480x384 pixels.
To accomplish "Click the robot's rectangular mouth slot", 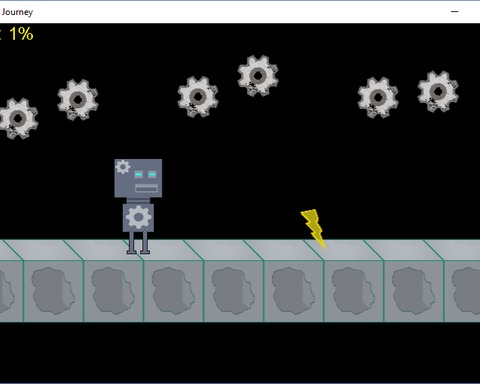I will pyautogui.click(x=146, y=189).
